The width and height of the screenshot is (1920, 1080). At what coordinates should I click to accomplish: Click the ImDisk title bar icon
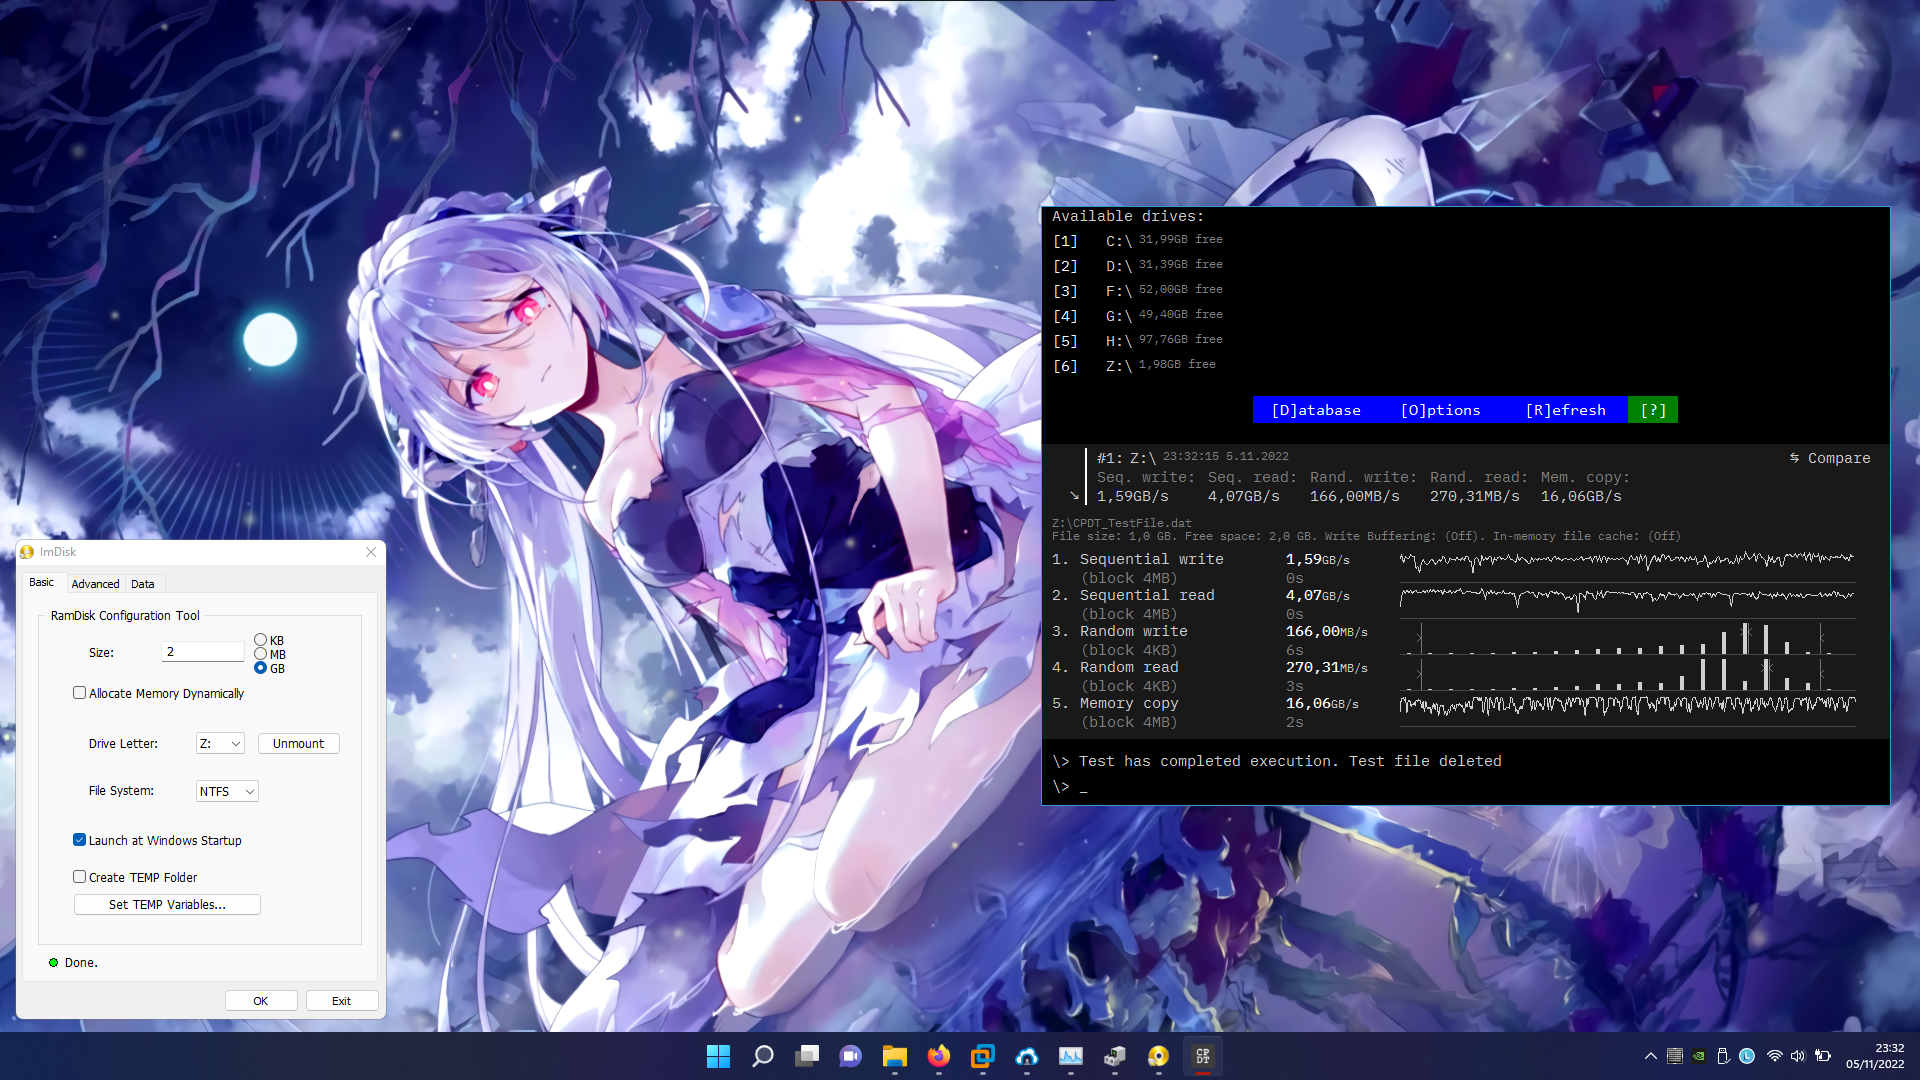27,552
